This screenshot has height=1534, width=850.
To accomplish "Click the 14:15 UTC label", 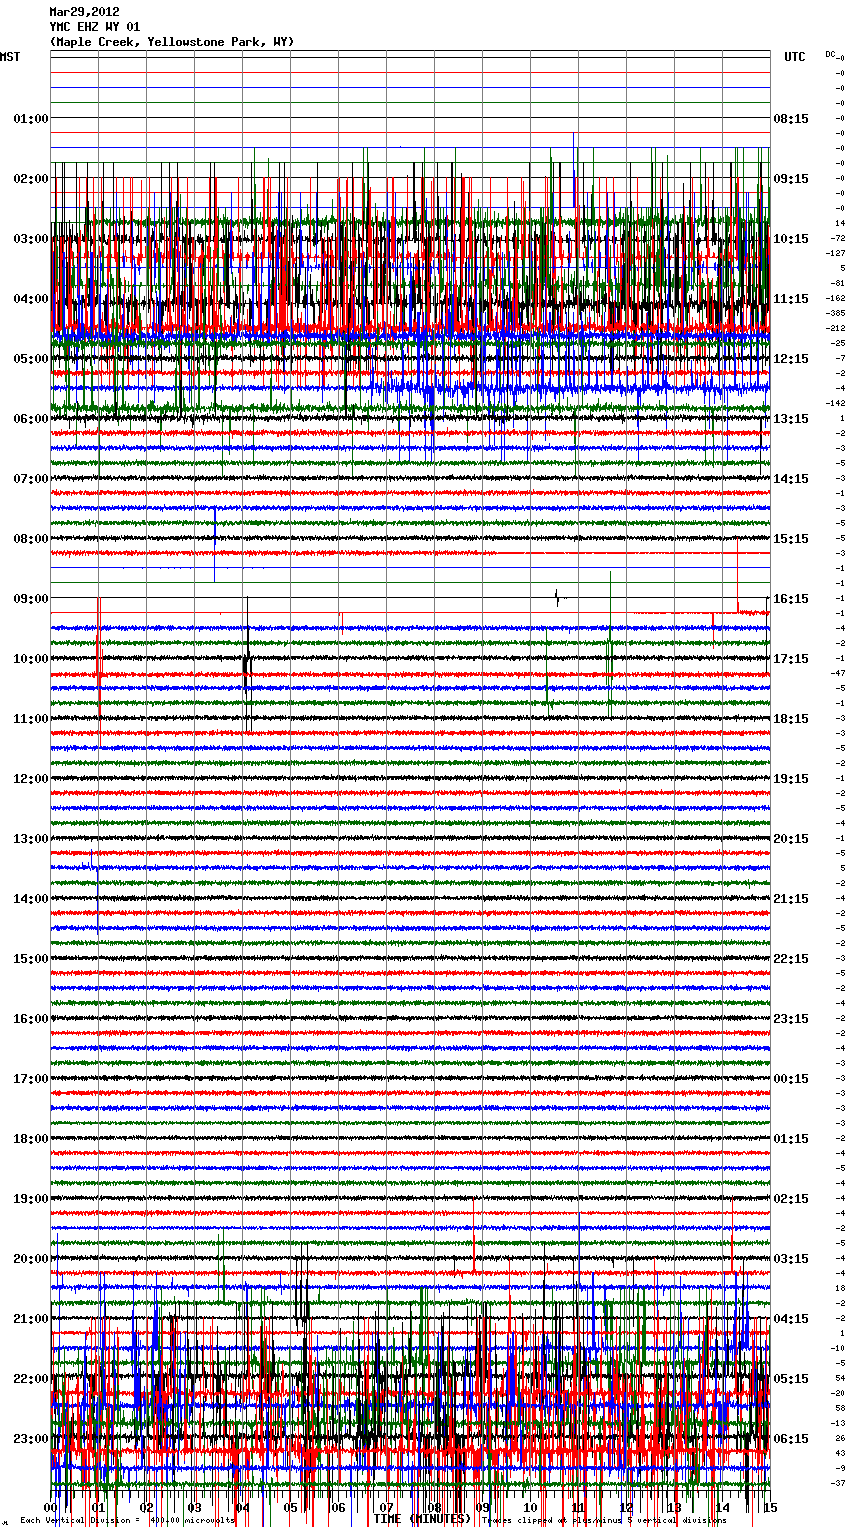I will 791,479.
